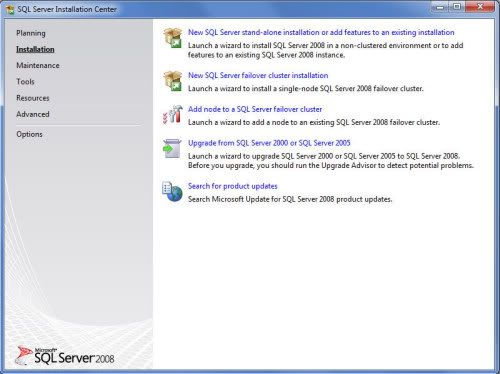
Task: Launch New SQL Server stand-alone installation link
Action: point(321,32)
